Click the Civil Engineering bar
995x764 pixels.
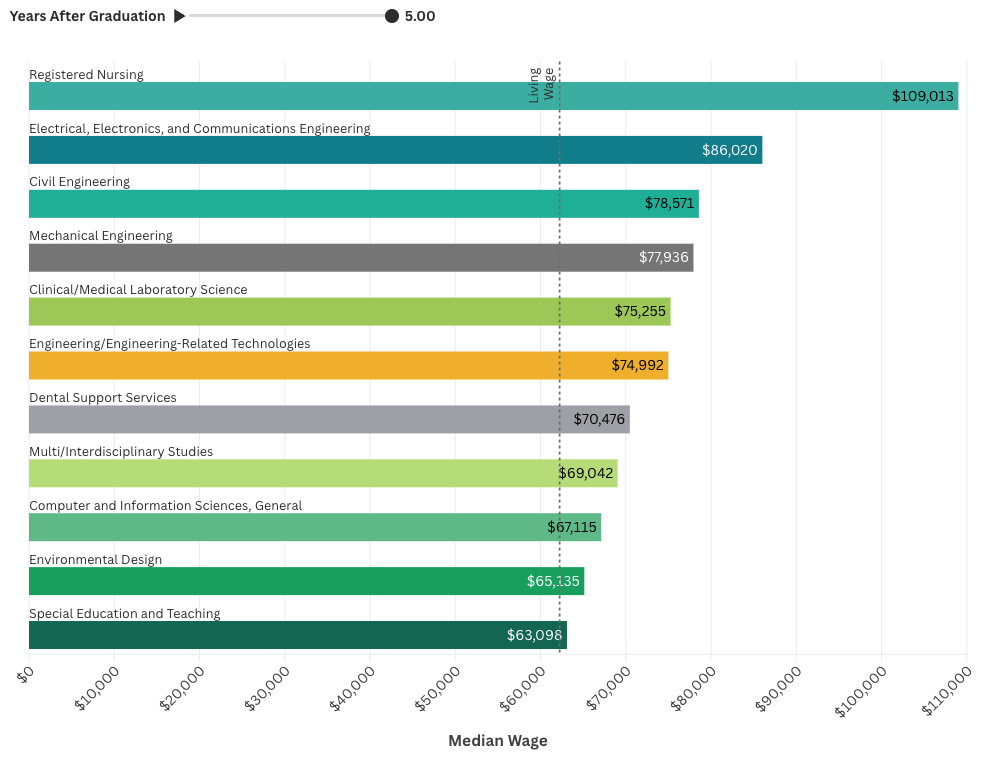pyautogui.click(x=364, y=204)
